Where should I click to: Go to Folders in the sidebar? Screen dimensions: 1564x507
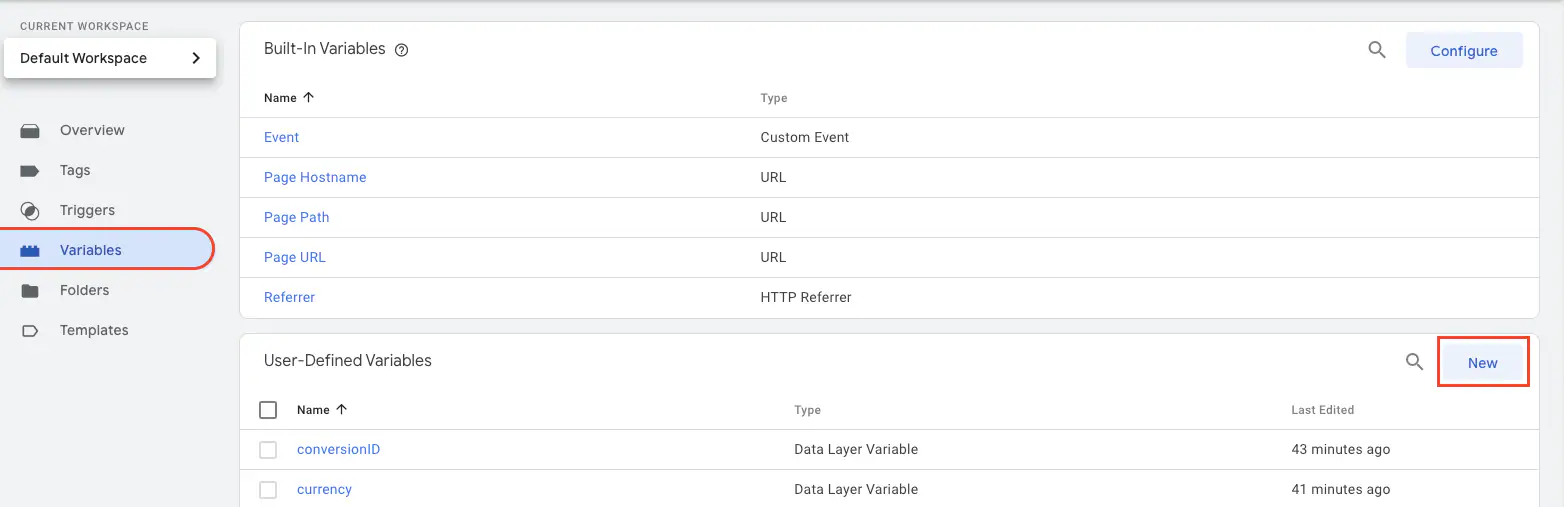pos(84,290)
